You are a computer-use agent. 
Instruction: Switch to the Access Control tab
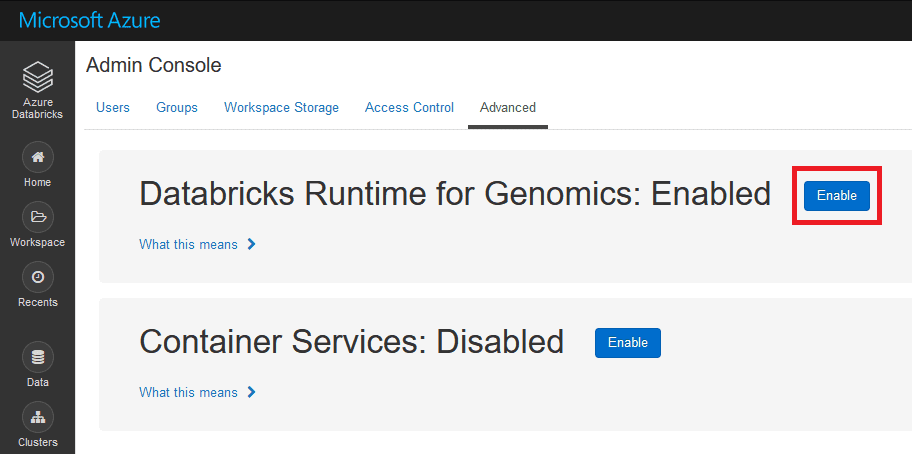409,108
